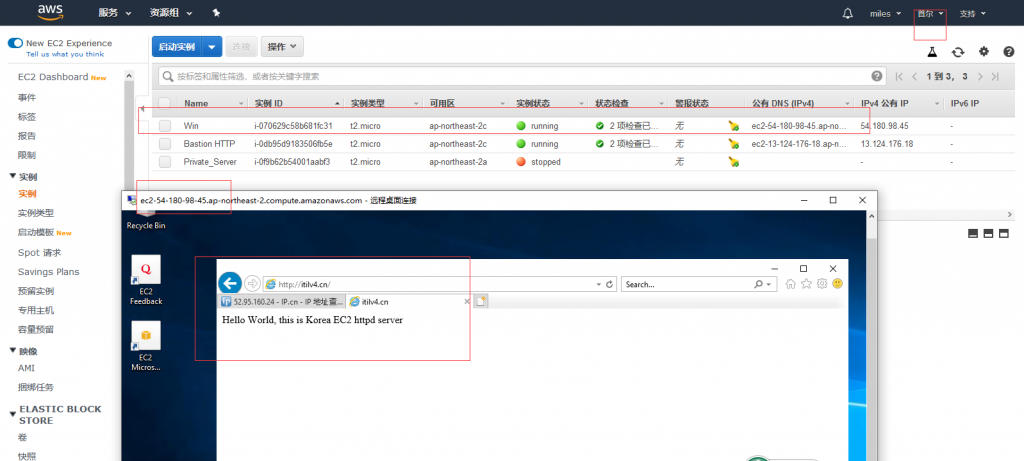This screenshot has width=1024, height=461.
Task: Click the alarm icon in Private_Server row
Action: point(733,161)
